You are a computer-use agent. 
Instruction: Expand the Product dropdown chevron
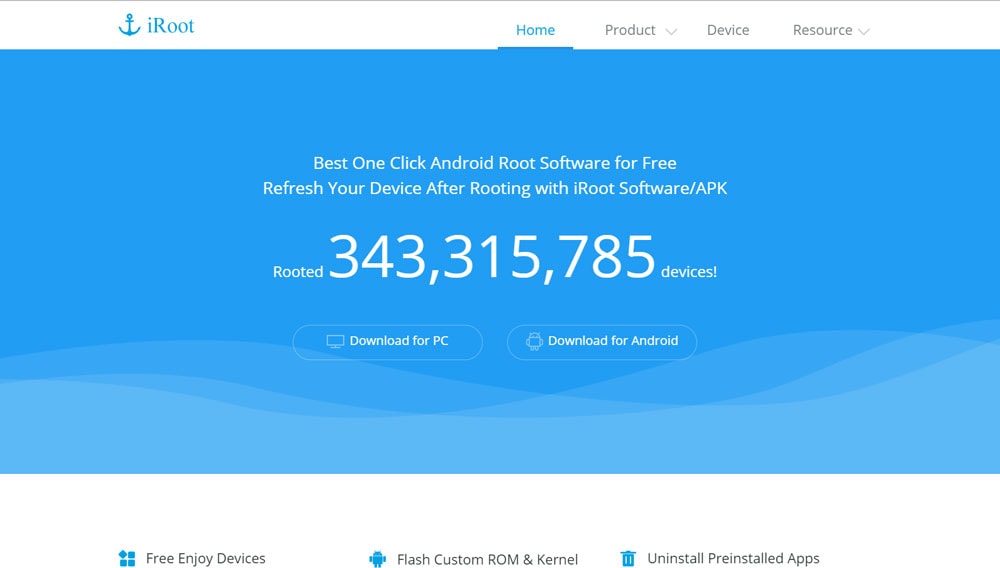[x=671, y=31]
